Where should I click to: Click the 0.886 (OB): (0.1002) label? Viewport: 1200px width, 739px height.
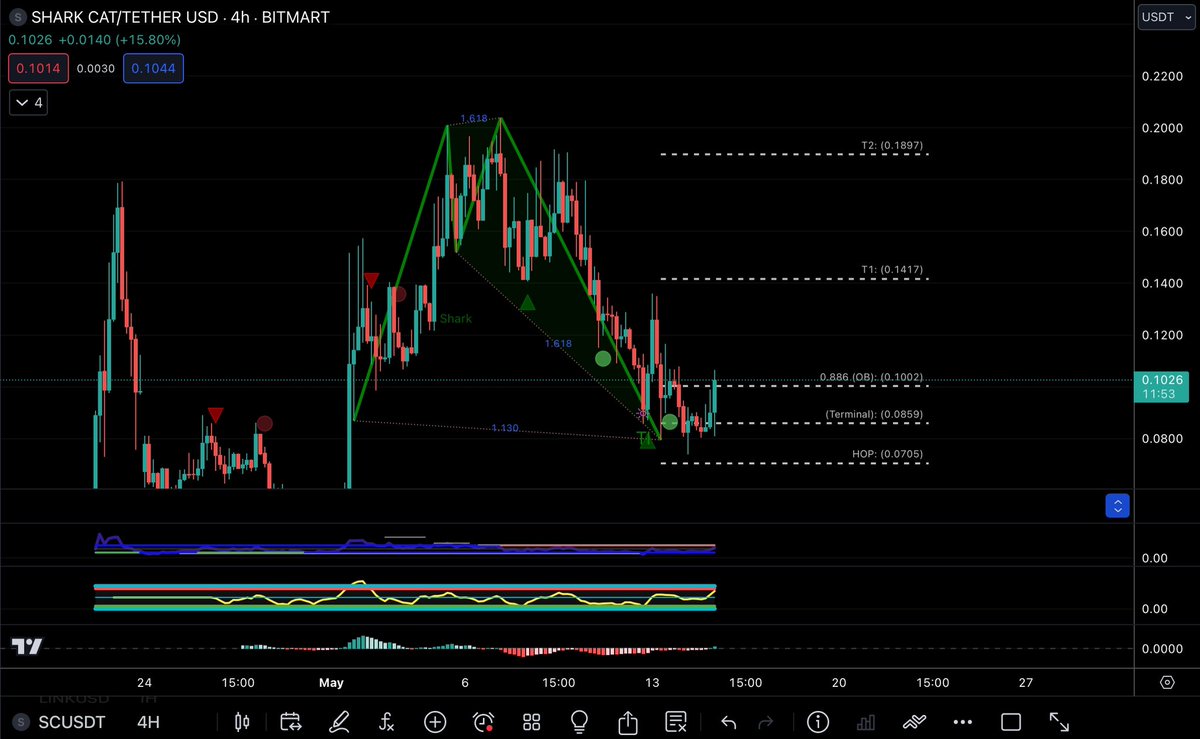pyautogui.click(x=871, y=377)
